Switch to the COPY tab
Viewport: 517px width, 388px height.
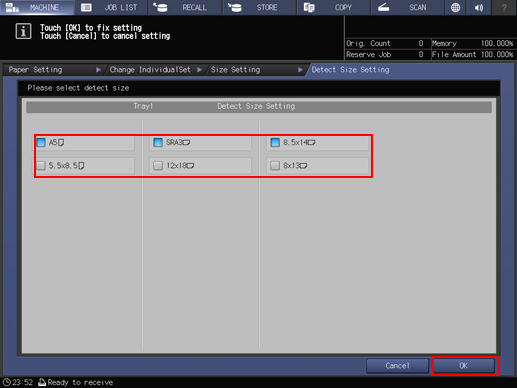(x=334, y=7)
